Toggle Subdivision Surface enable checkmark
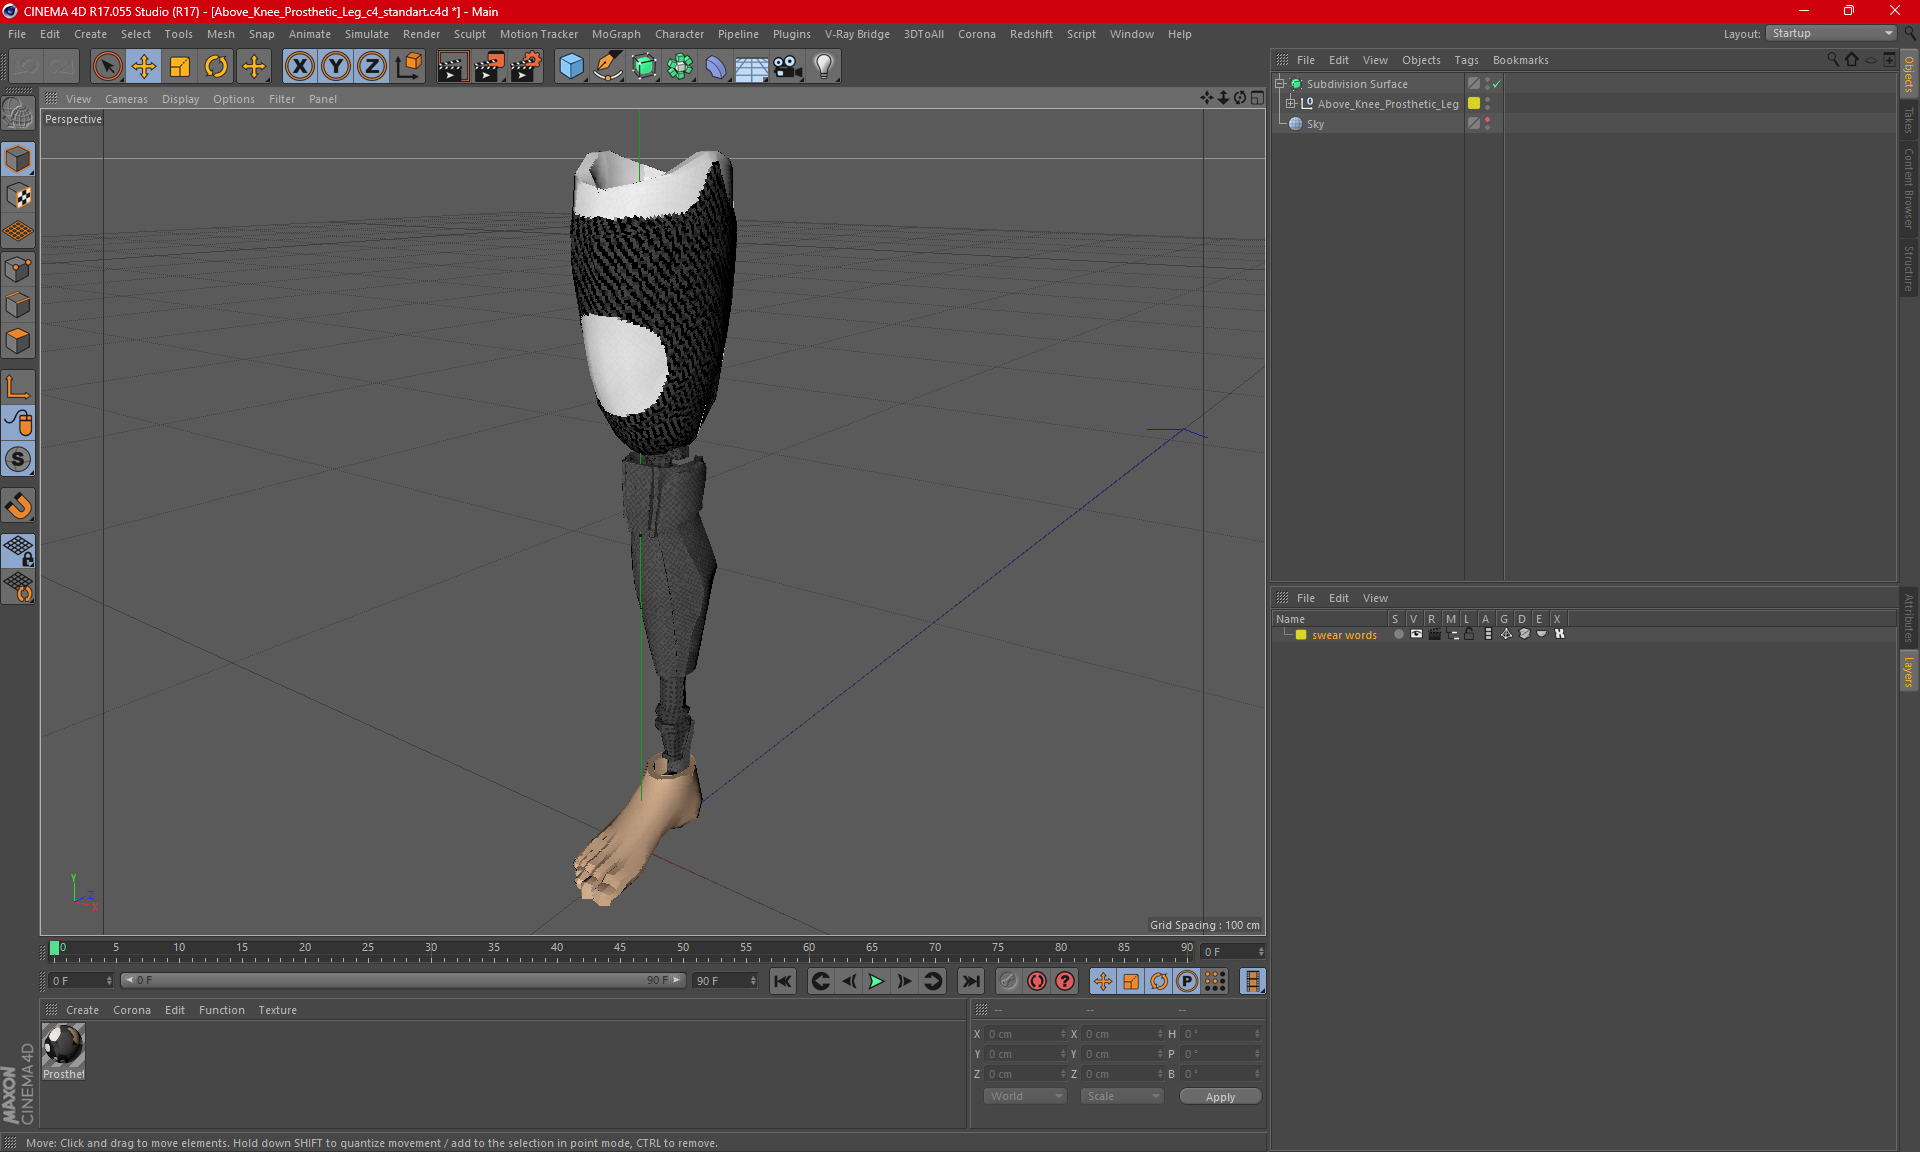1920x1152 pixels. coord(1497,84)
